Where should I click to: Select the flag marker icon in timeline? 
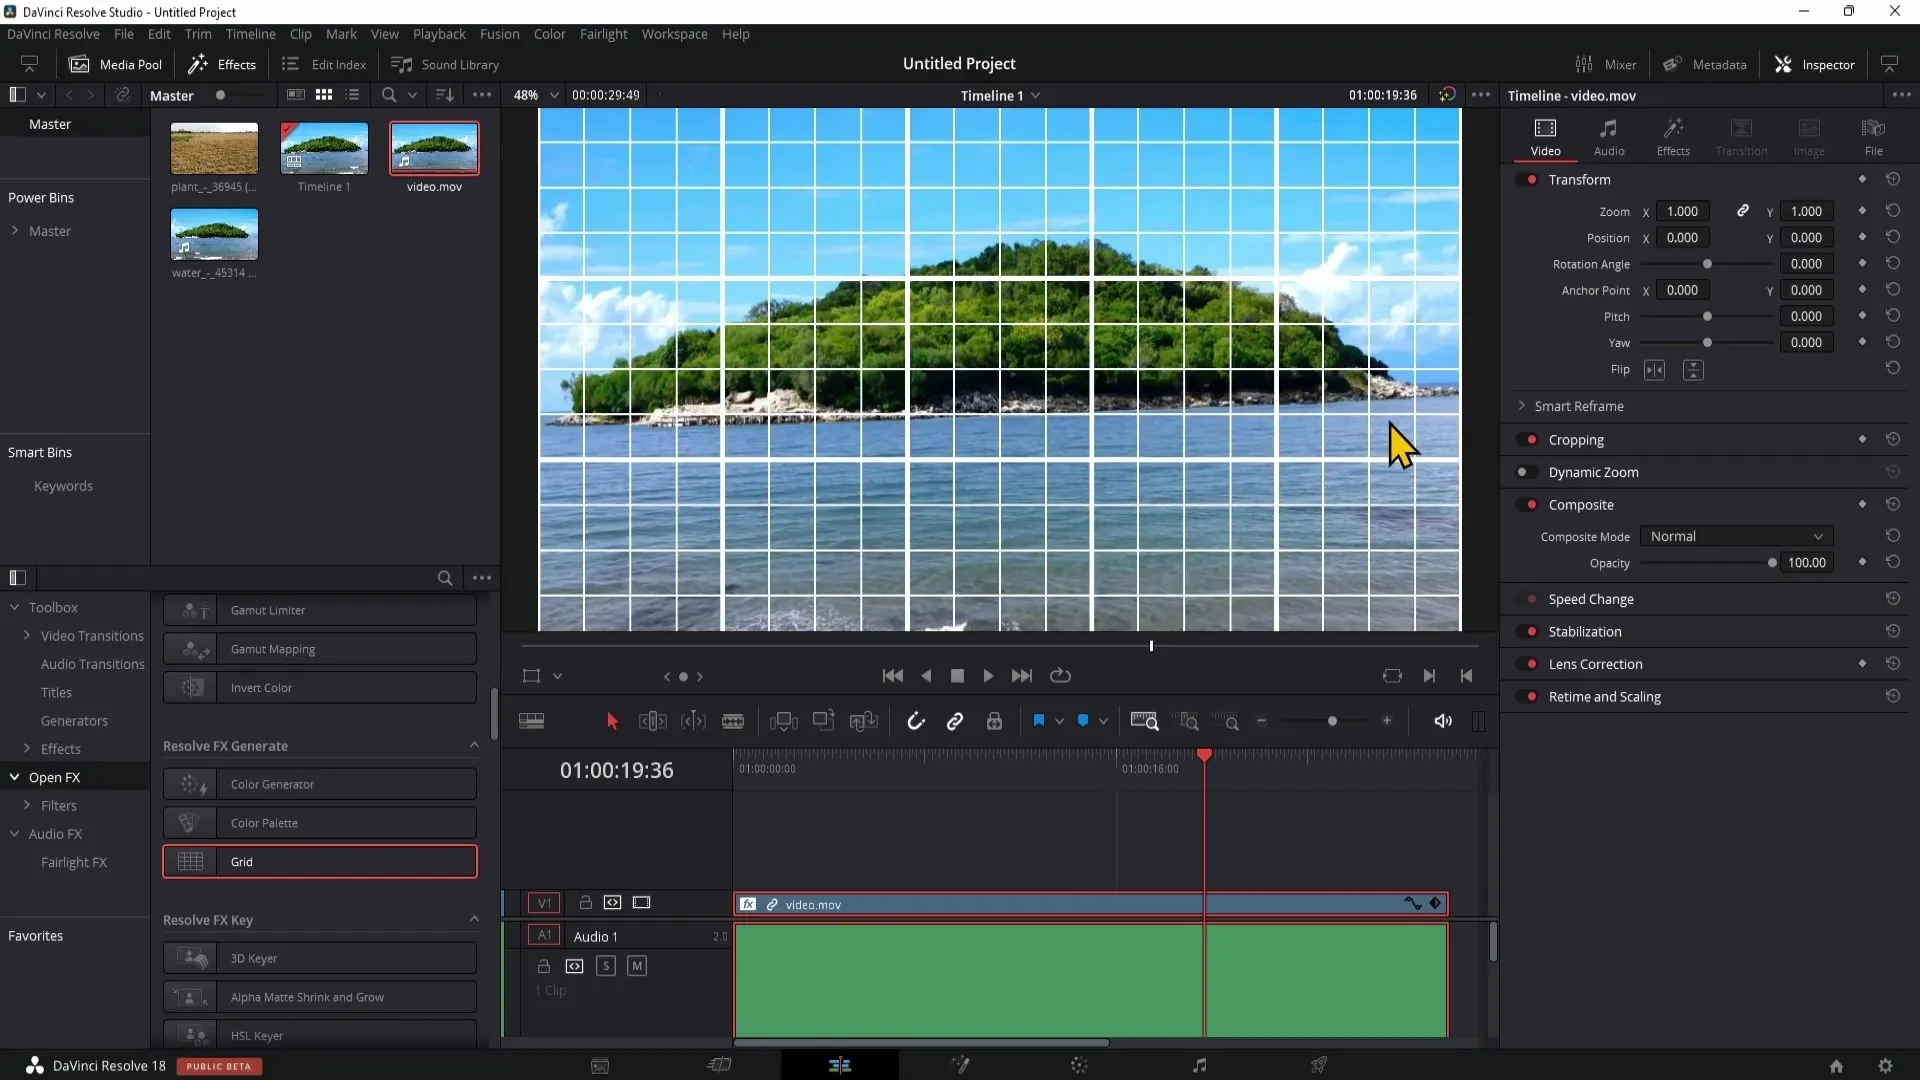(x=1040, y=721)
